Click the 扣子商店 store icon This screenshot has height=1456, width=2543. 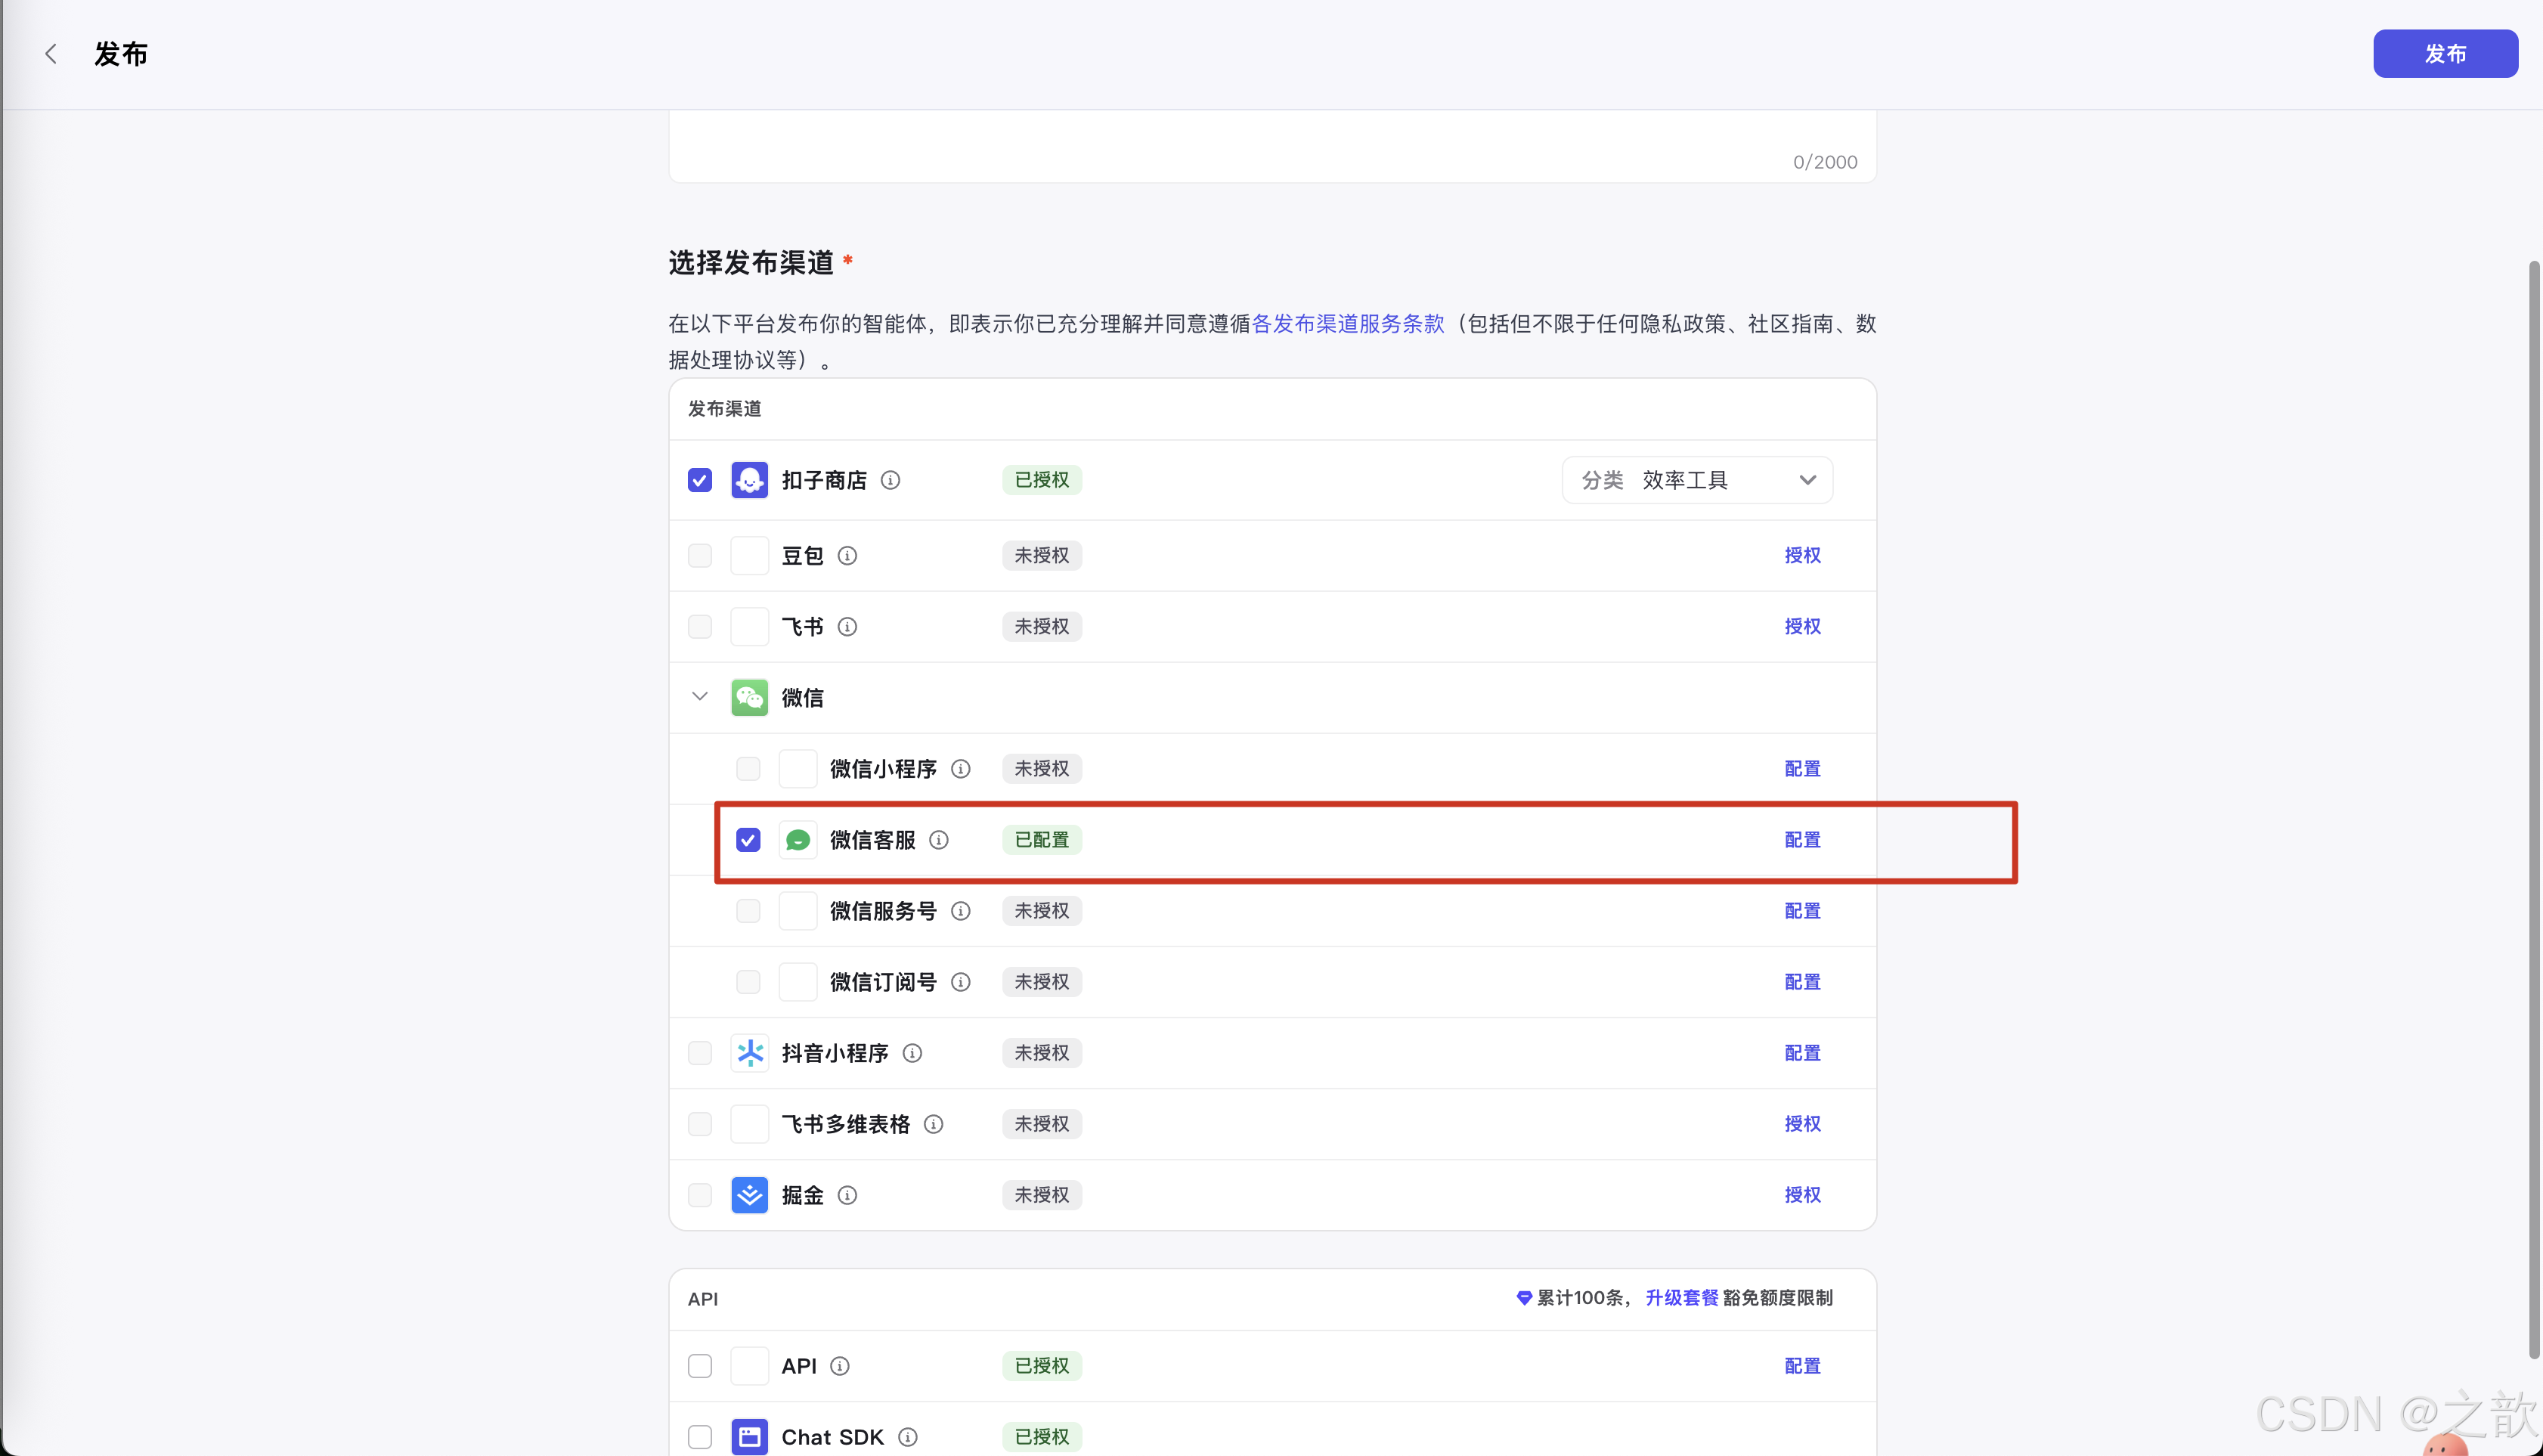click(x=749, y=480)
